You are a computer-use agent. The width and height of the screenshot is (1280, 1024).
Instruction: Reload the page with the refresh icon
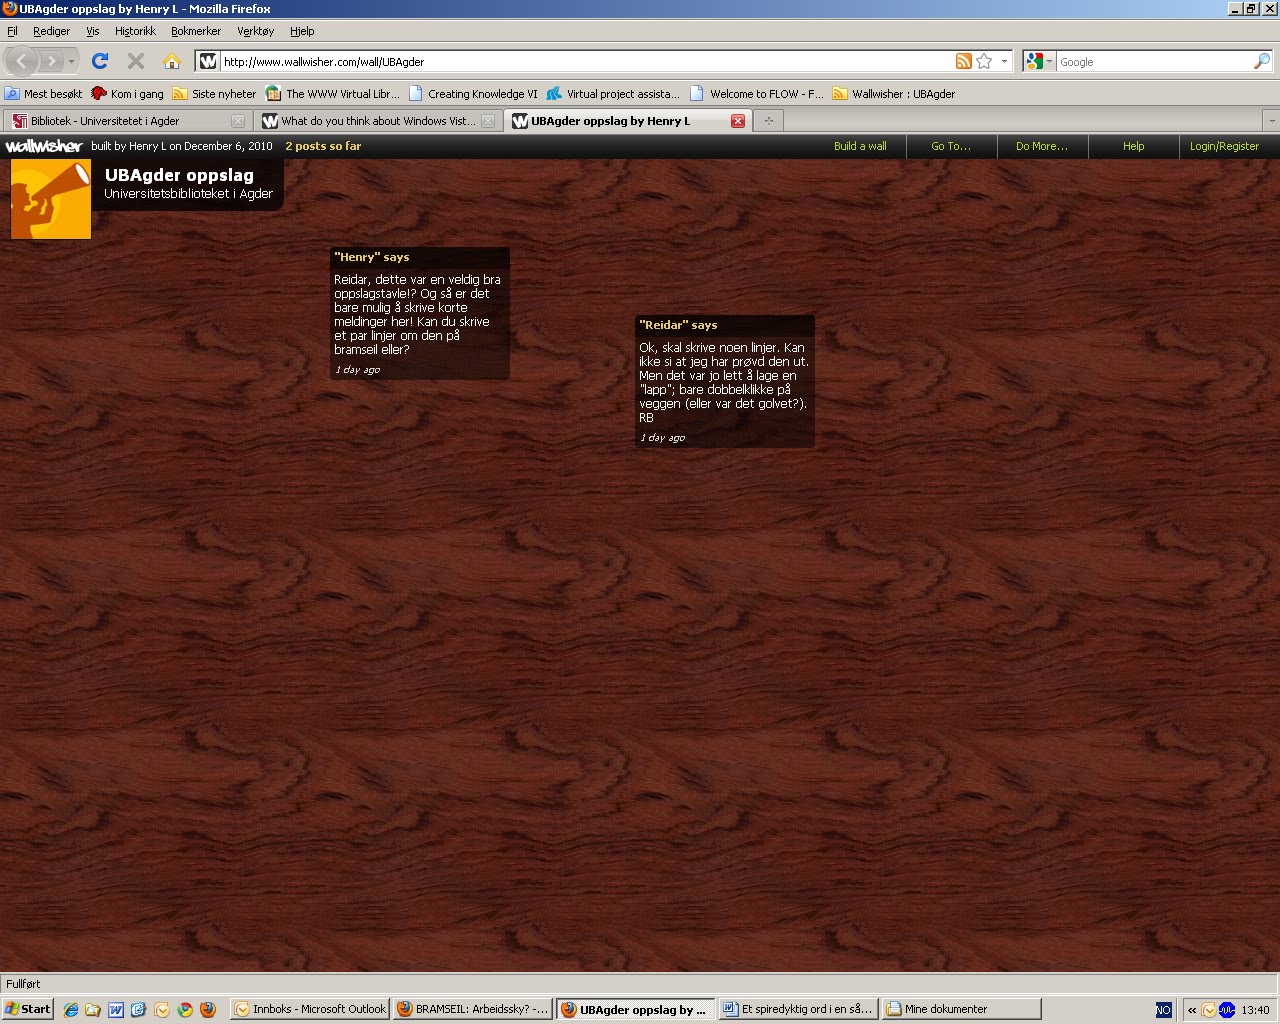100,61
